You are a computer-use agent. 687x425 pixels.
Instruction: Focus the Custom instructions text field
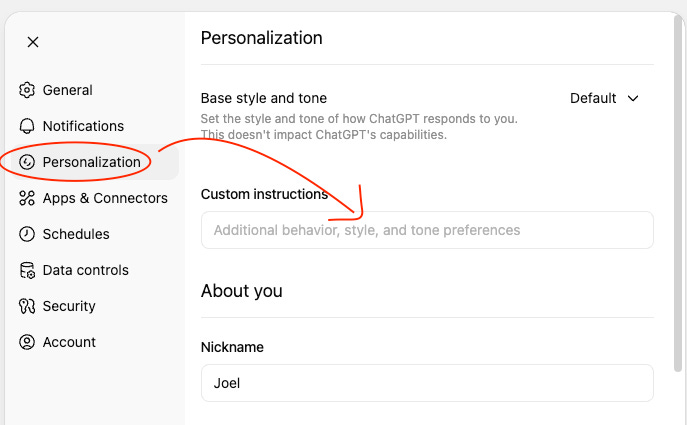pos(427,230)
